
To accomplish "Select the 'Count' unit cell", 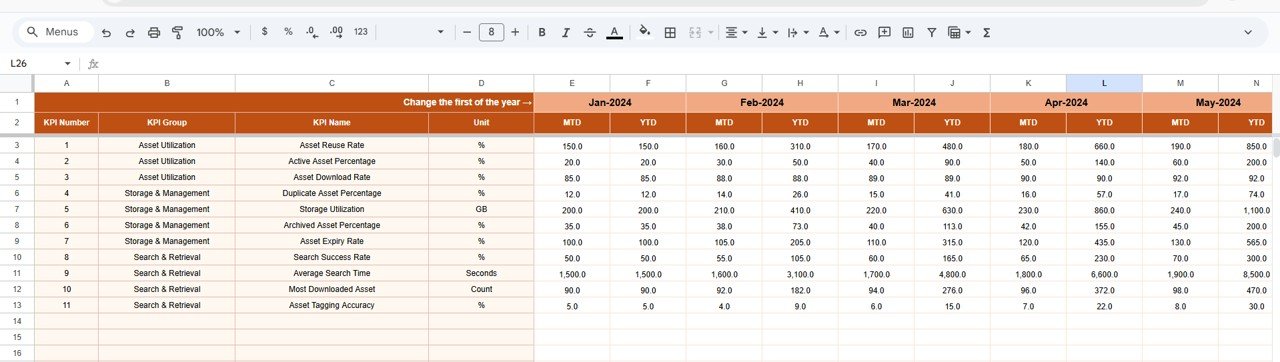I will click(481, 289).
